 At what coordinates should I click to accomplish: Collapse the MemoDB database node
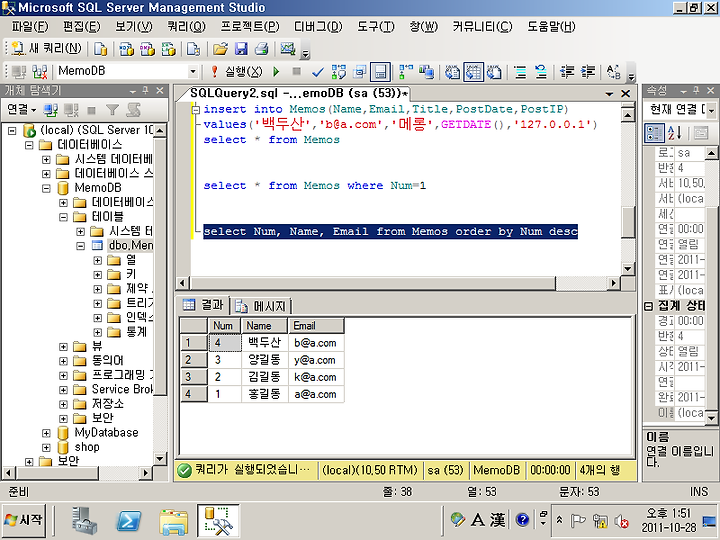tap(46, 188)
